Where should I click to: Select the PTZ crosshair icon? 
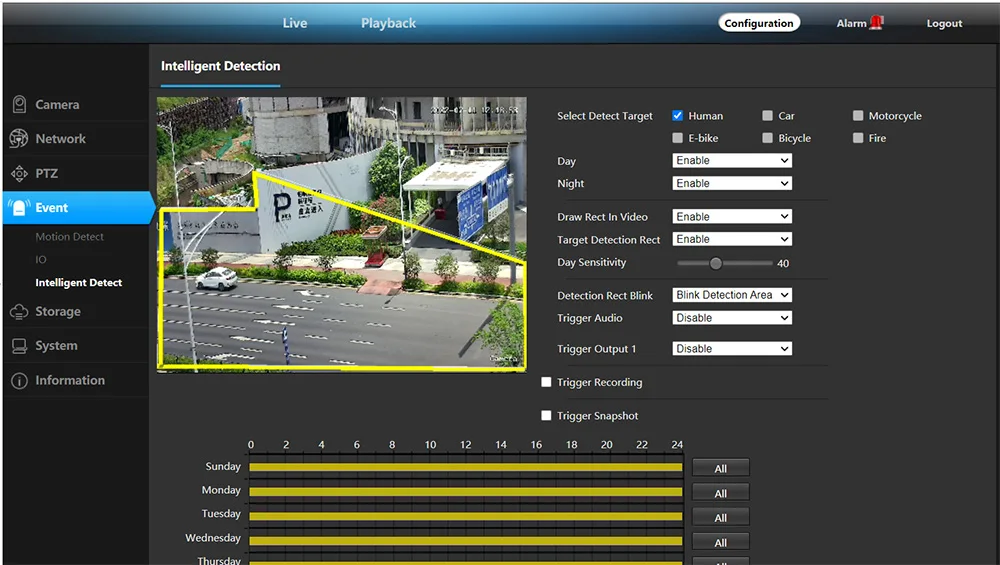coord(19,173)
